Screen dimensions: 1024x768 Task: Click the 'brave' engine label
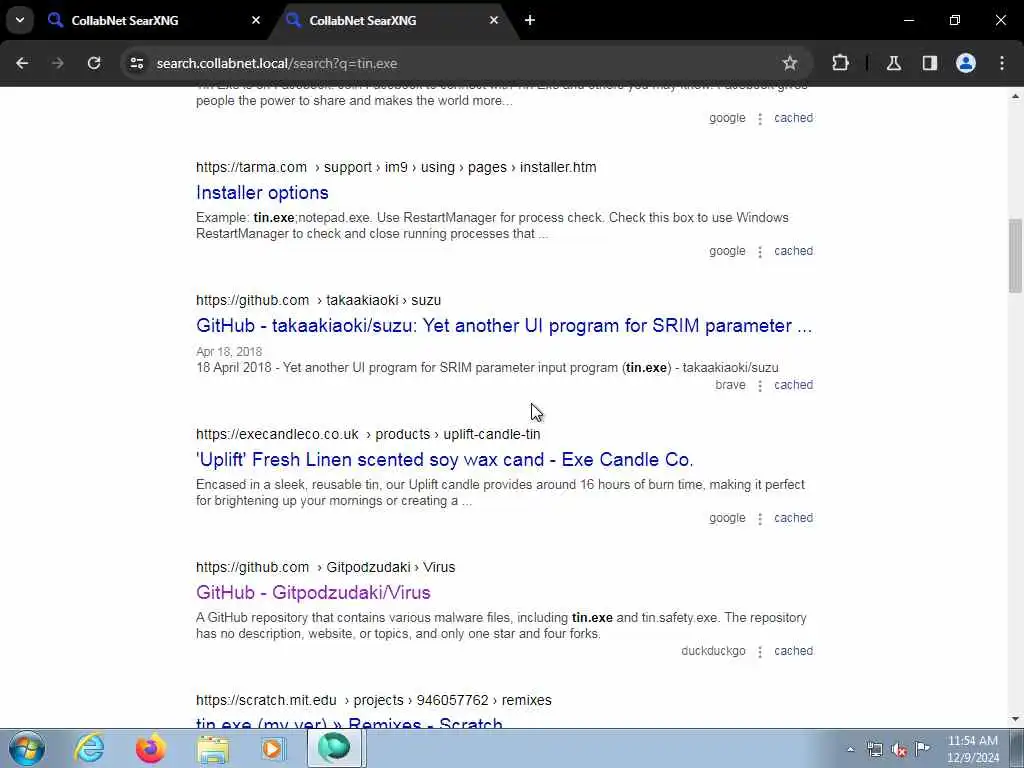pos(730,385)
